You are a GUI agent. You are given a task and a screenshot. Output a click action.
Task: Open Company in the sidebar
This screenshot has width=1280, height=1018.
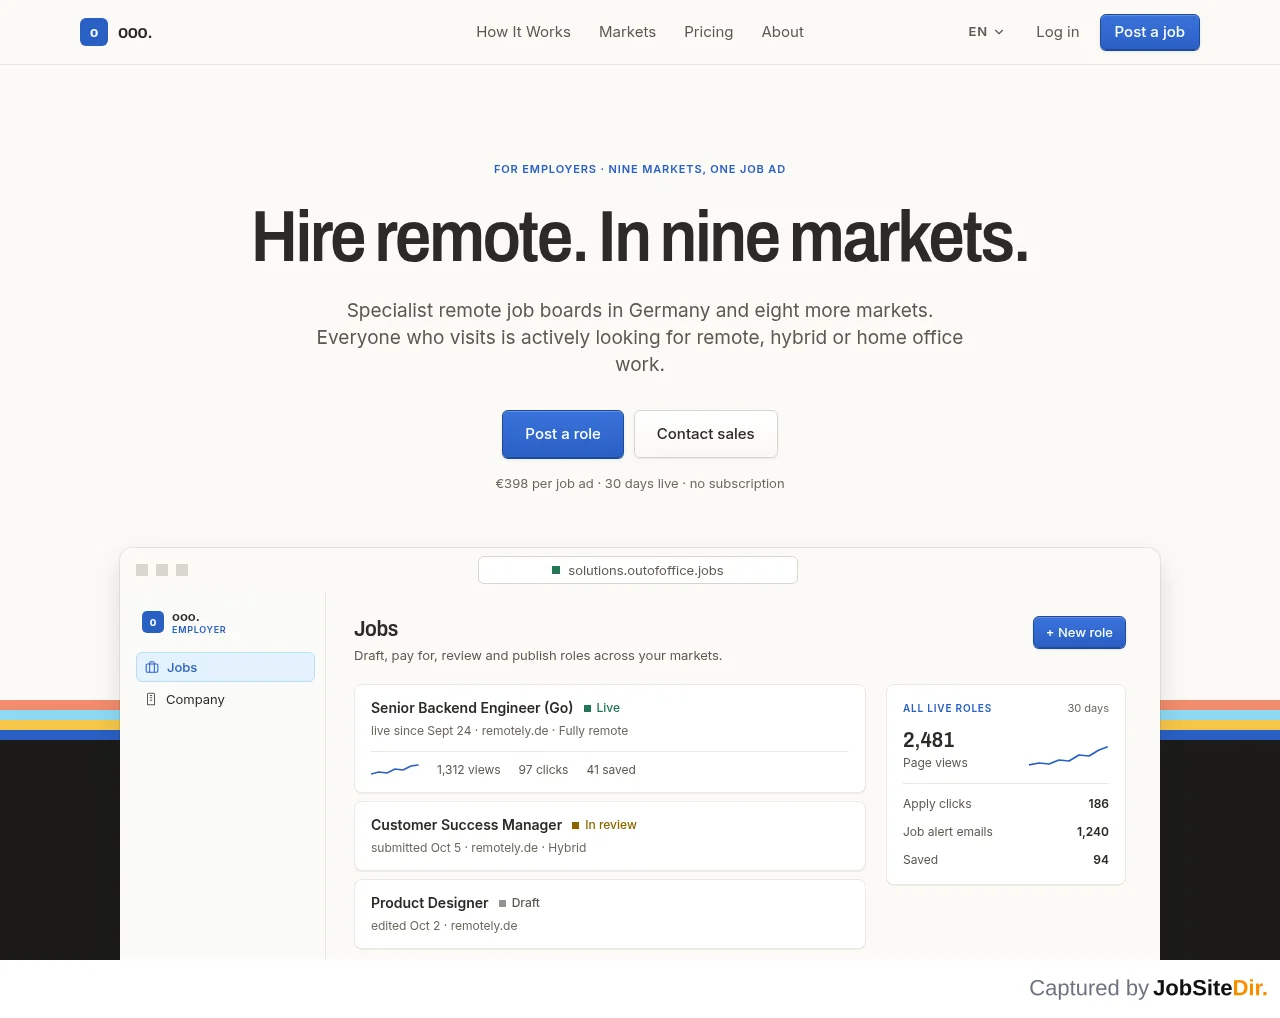click(225, 699)
